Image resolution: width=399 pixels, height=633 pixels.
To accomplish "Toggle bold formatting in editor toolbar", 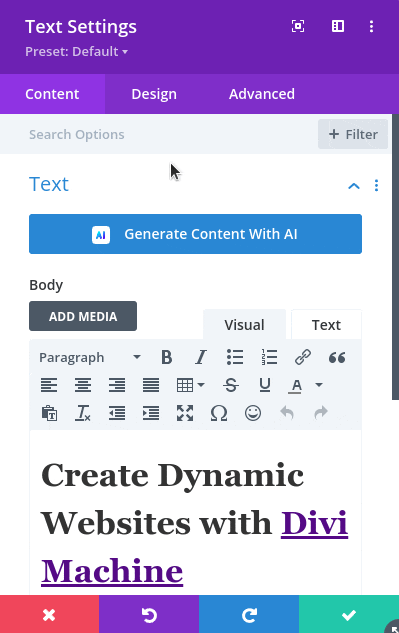I will coord(166,357).
